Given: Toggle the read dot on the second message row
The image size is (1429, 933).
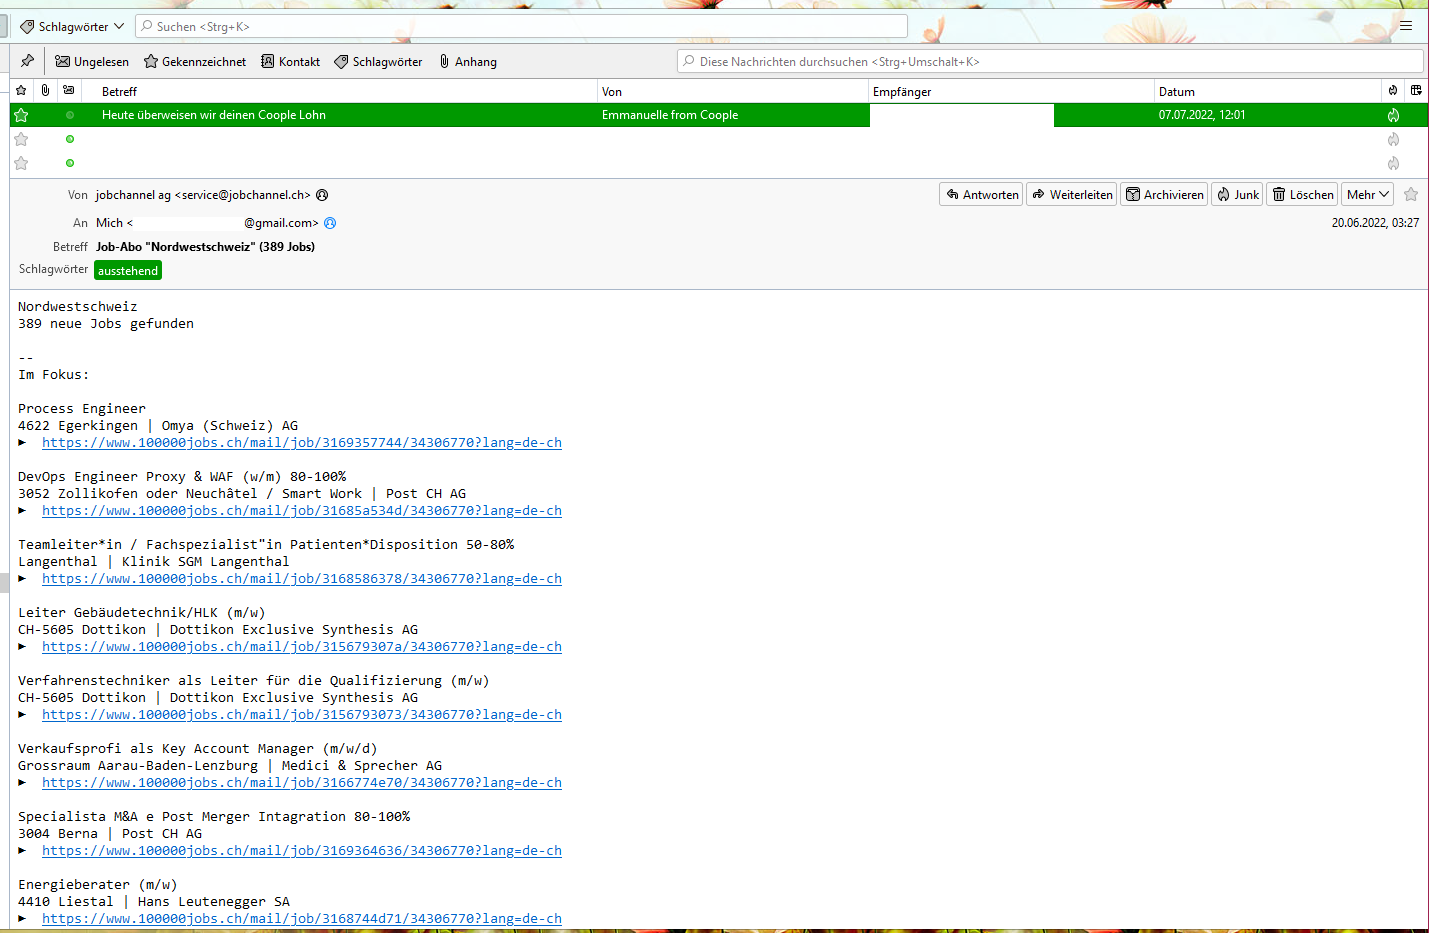Looking at the screenshot, I should (x=70, y=139).
